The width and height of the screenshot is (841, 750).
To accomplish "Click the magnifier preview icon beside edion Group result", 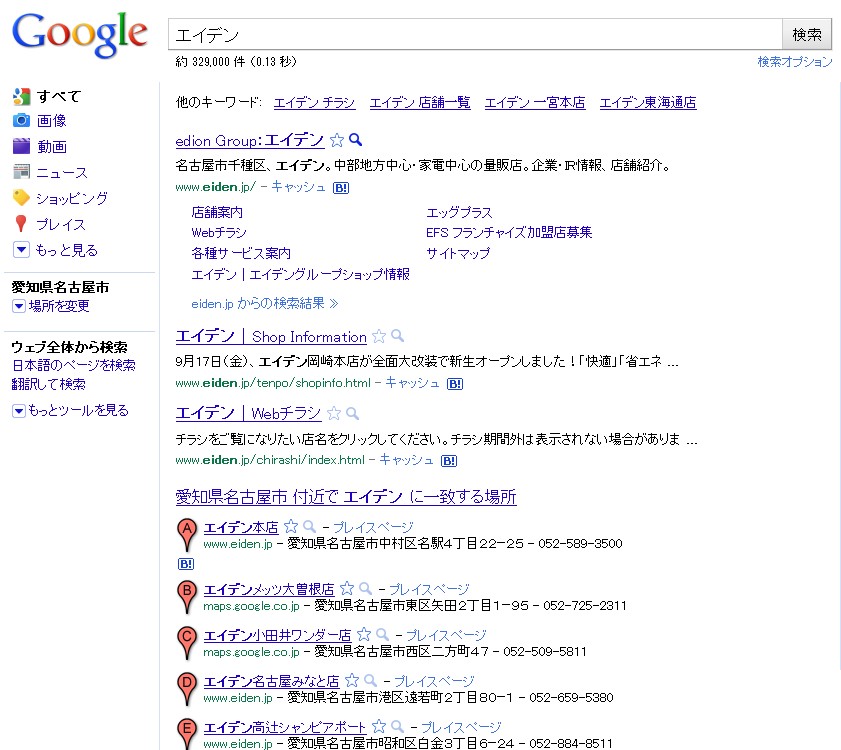I will pos(355,140).
